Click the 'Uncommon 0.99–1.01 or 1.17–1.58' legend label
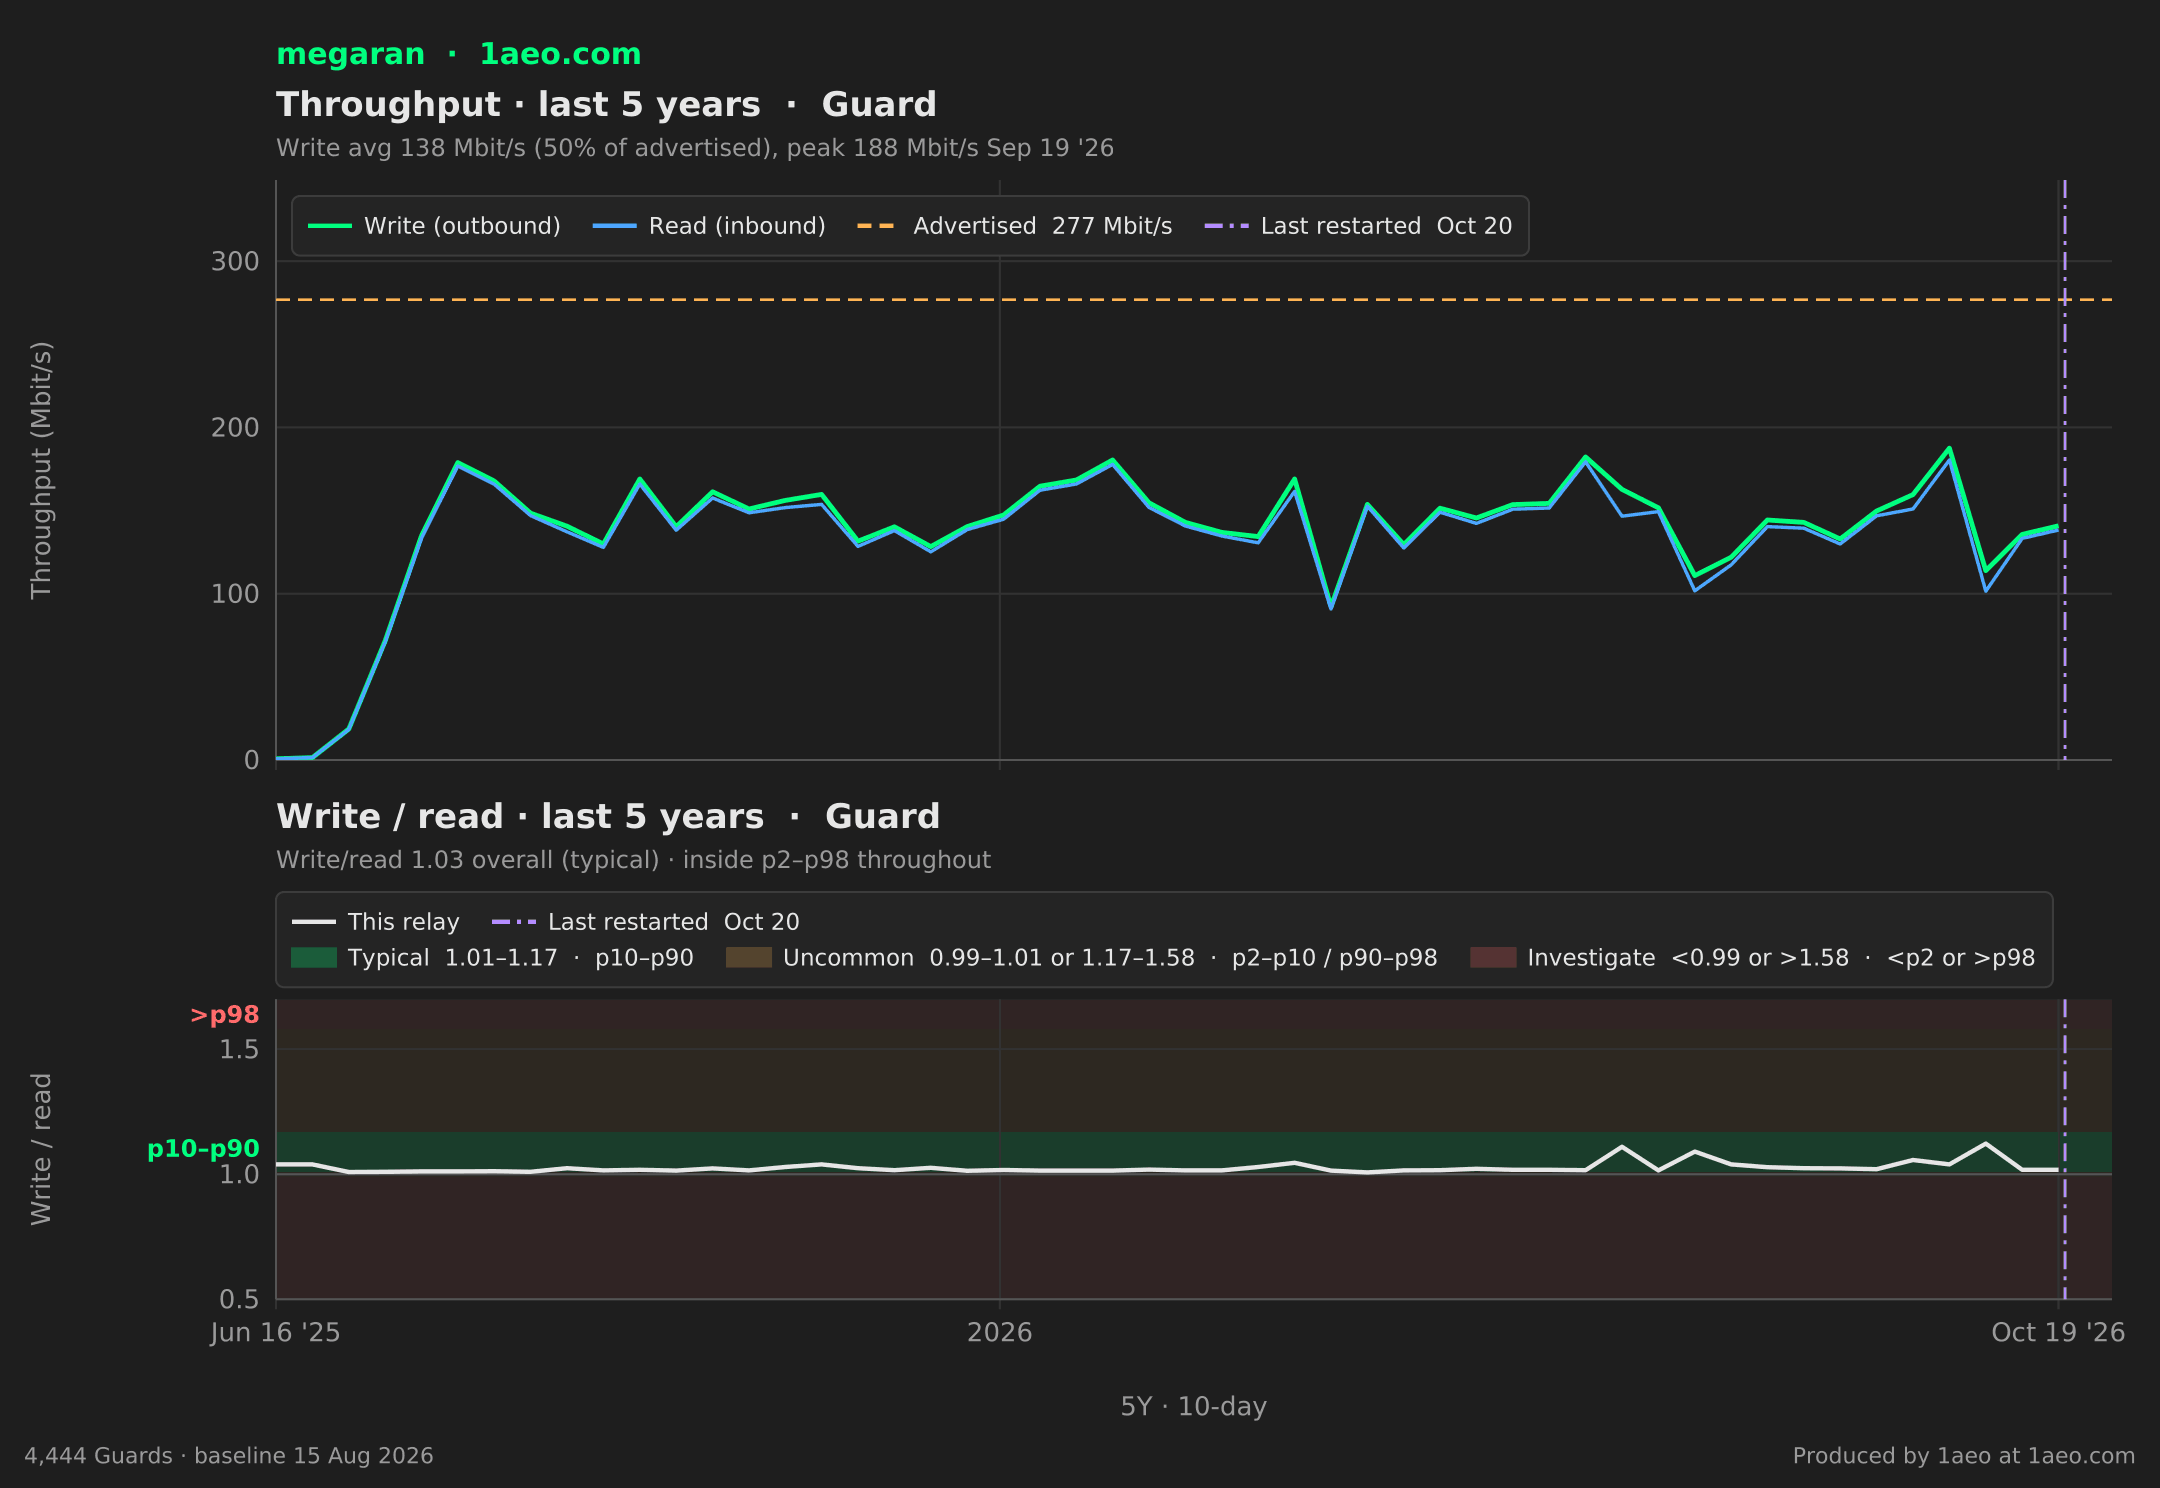This screenshot has height=1488, width=2160. (x=1110, y=958)
